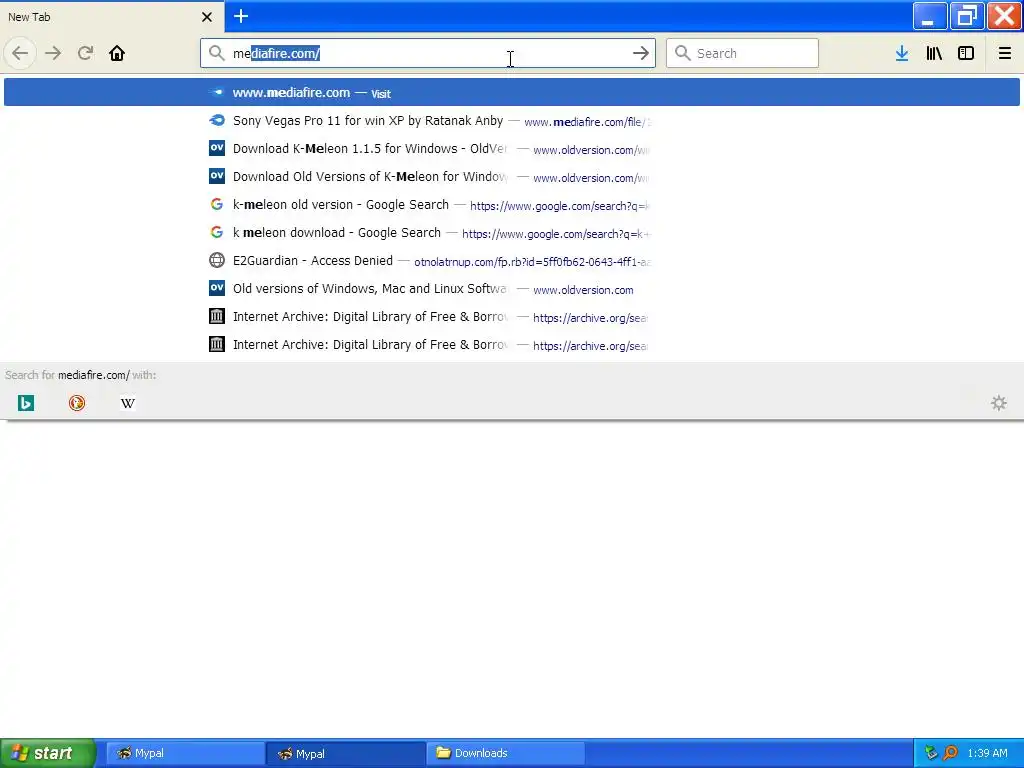The width and height of the screenshot is (1024, 768).
Task: Select k meleon download Google Search suggestion
Action: [x=511, y=233]
